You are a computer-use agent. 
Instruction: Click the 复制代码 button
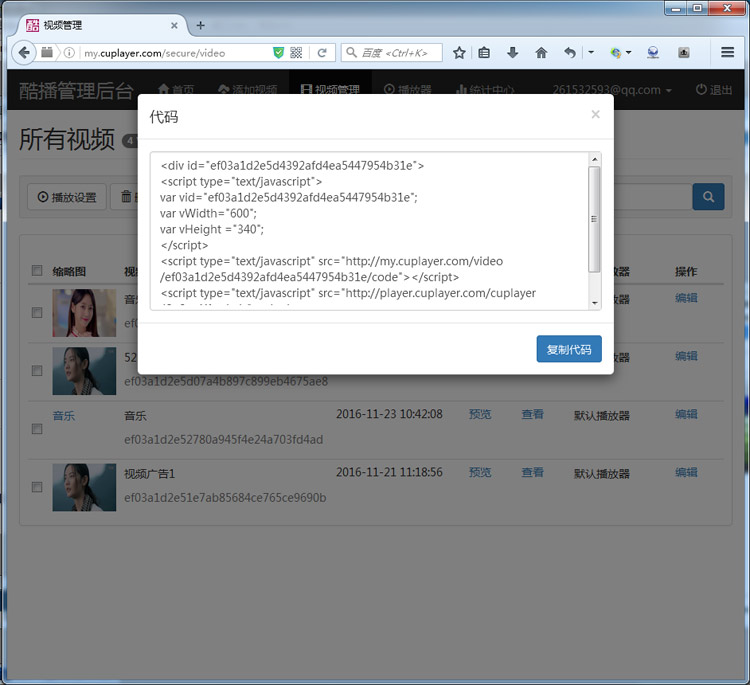[568, 350]
